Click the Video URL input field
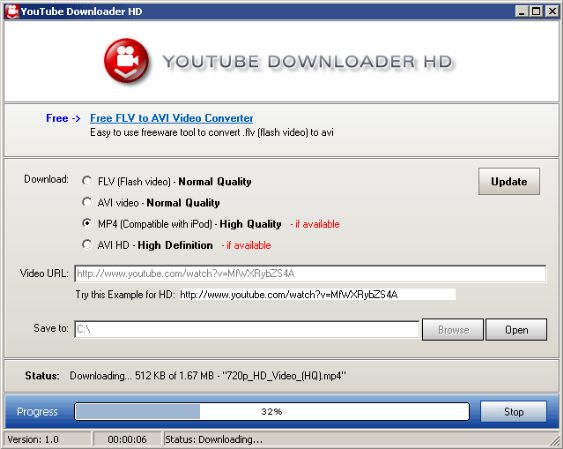563x449 pixels. coord(310,273)
